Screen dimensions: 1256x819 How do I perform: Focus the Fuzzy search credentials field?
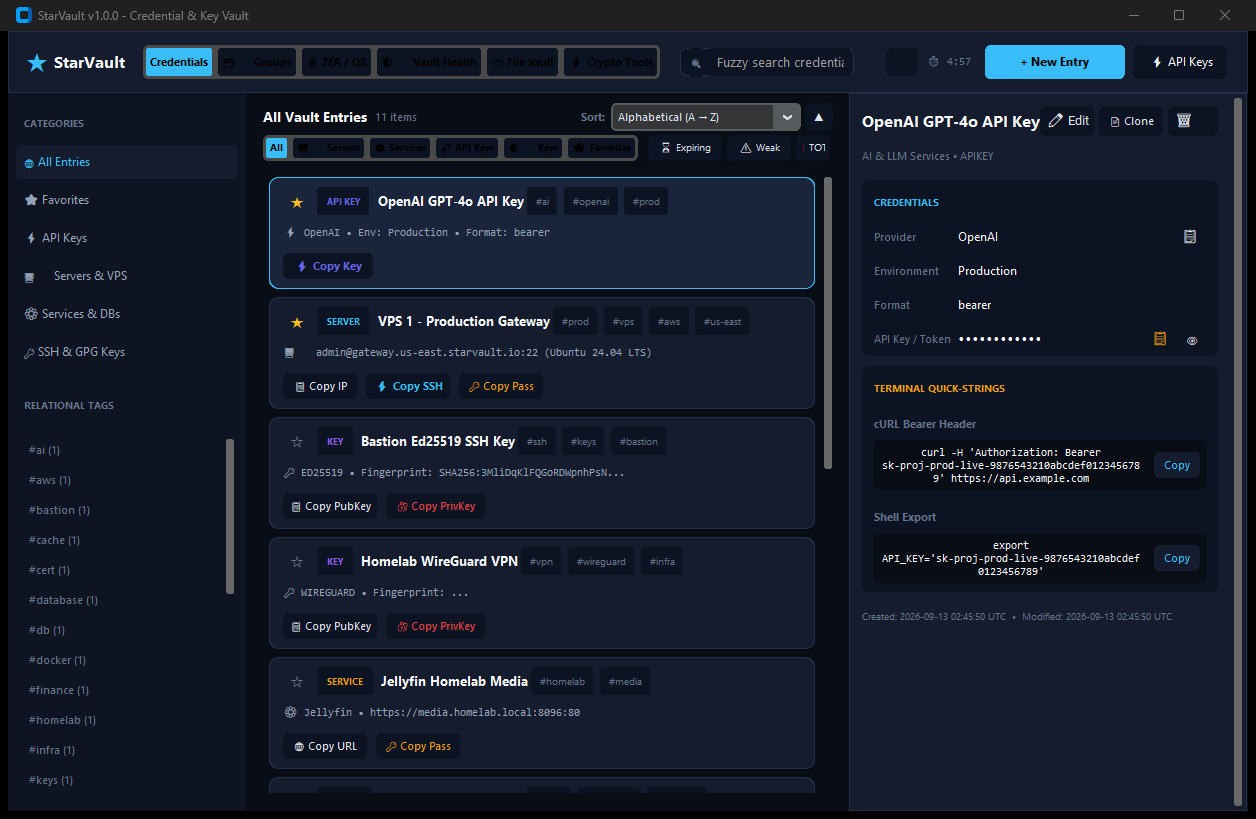click(x=767, y=62)
